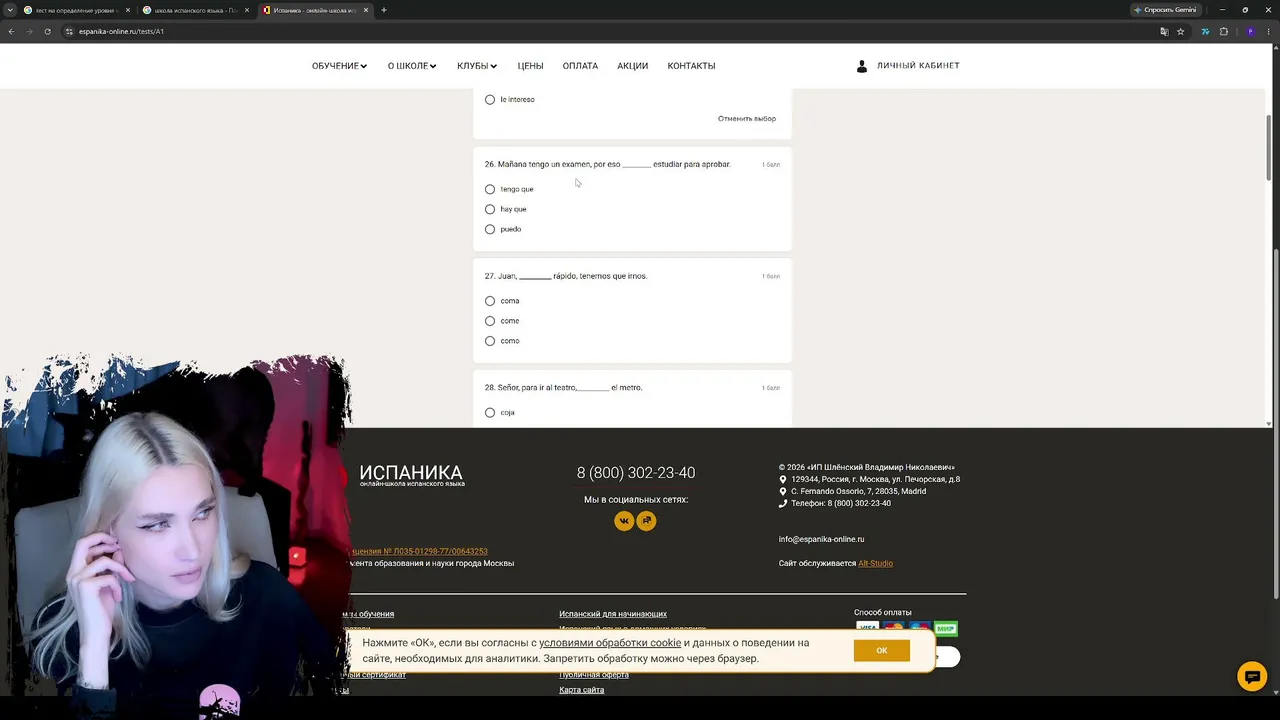Select 'como' for question 27
Image resolution: width=1280 pixels, height=720 pixels.
click(490, 341)
